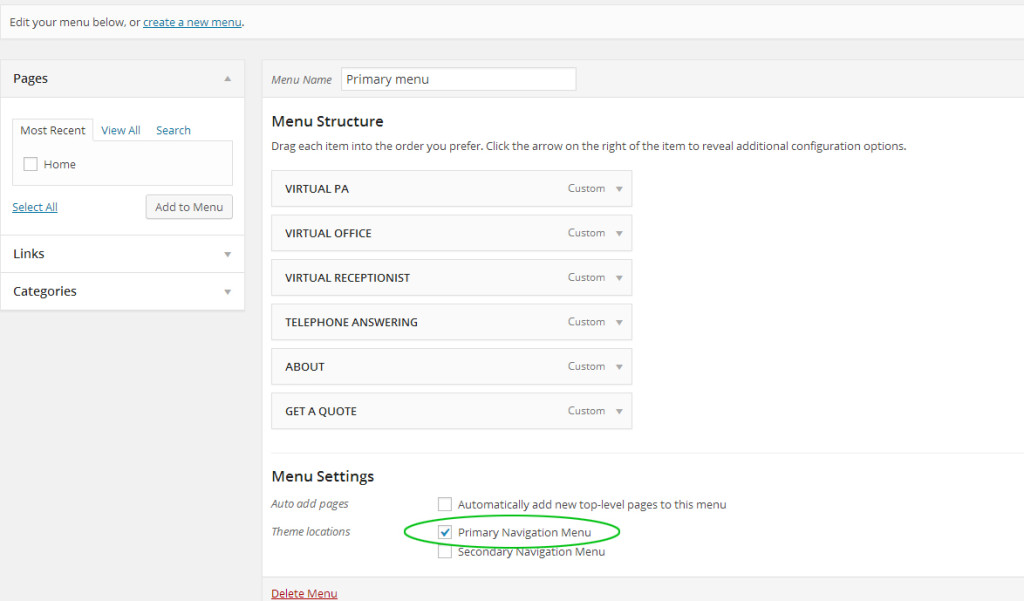Switch to the Search tab
Viewport: 1024px width, 601px height.
click(173, 131)
